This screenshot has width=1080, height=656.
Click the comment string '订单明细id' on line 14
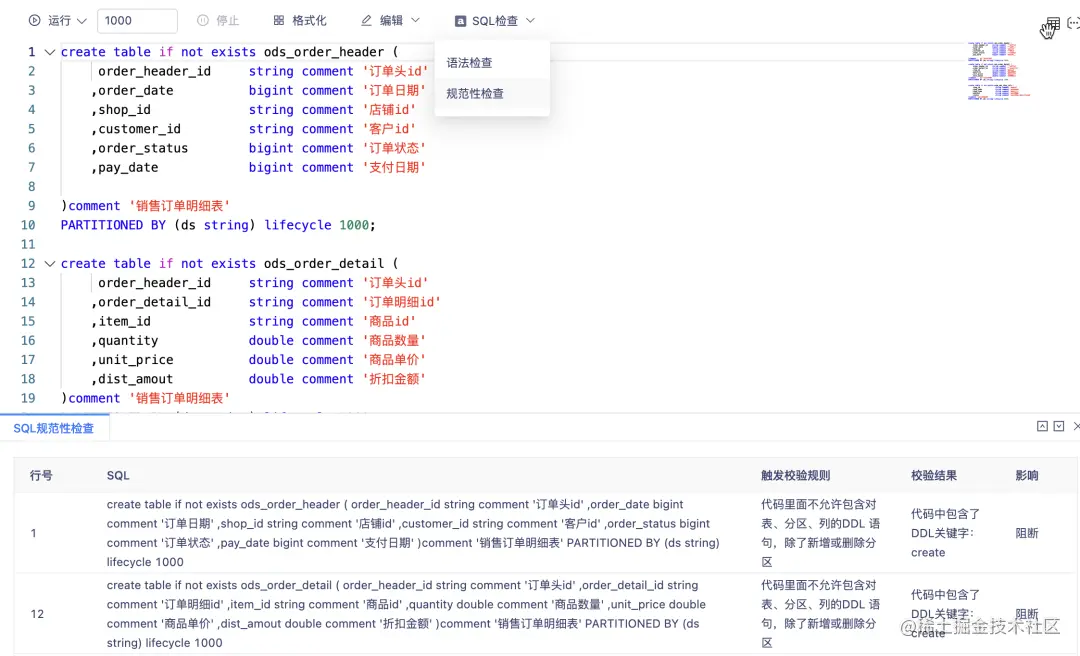pyautogui.click(x=402, y=302)
